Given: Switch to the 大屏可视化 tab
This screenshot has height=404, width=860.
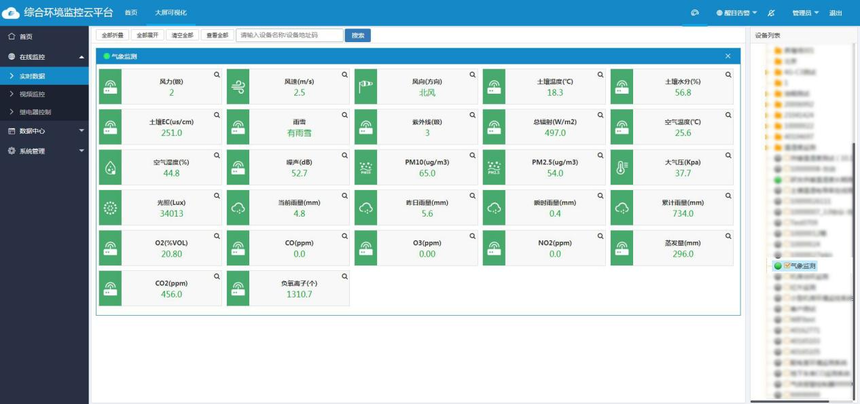Looking at the screenshot, I should click(171, 13).
